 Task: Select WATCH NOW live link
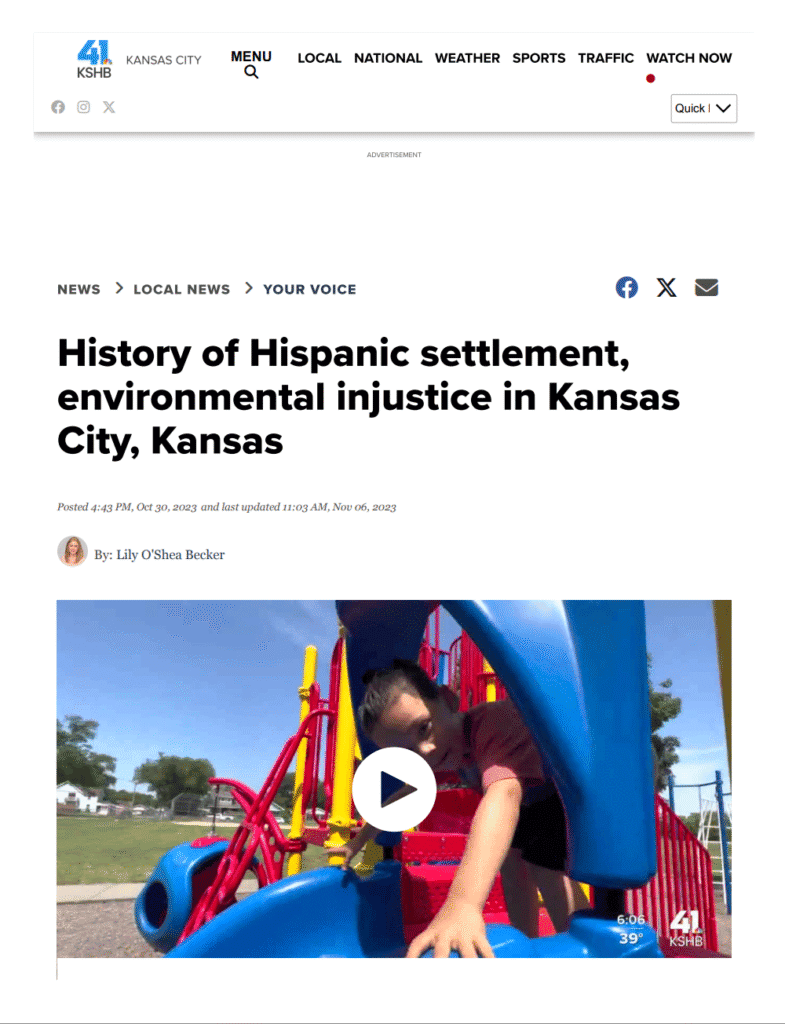click(689, 58)
